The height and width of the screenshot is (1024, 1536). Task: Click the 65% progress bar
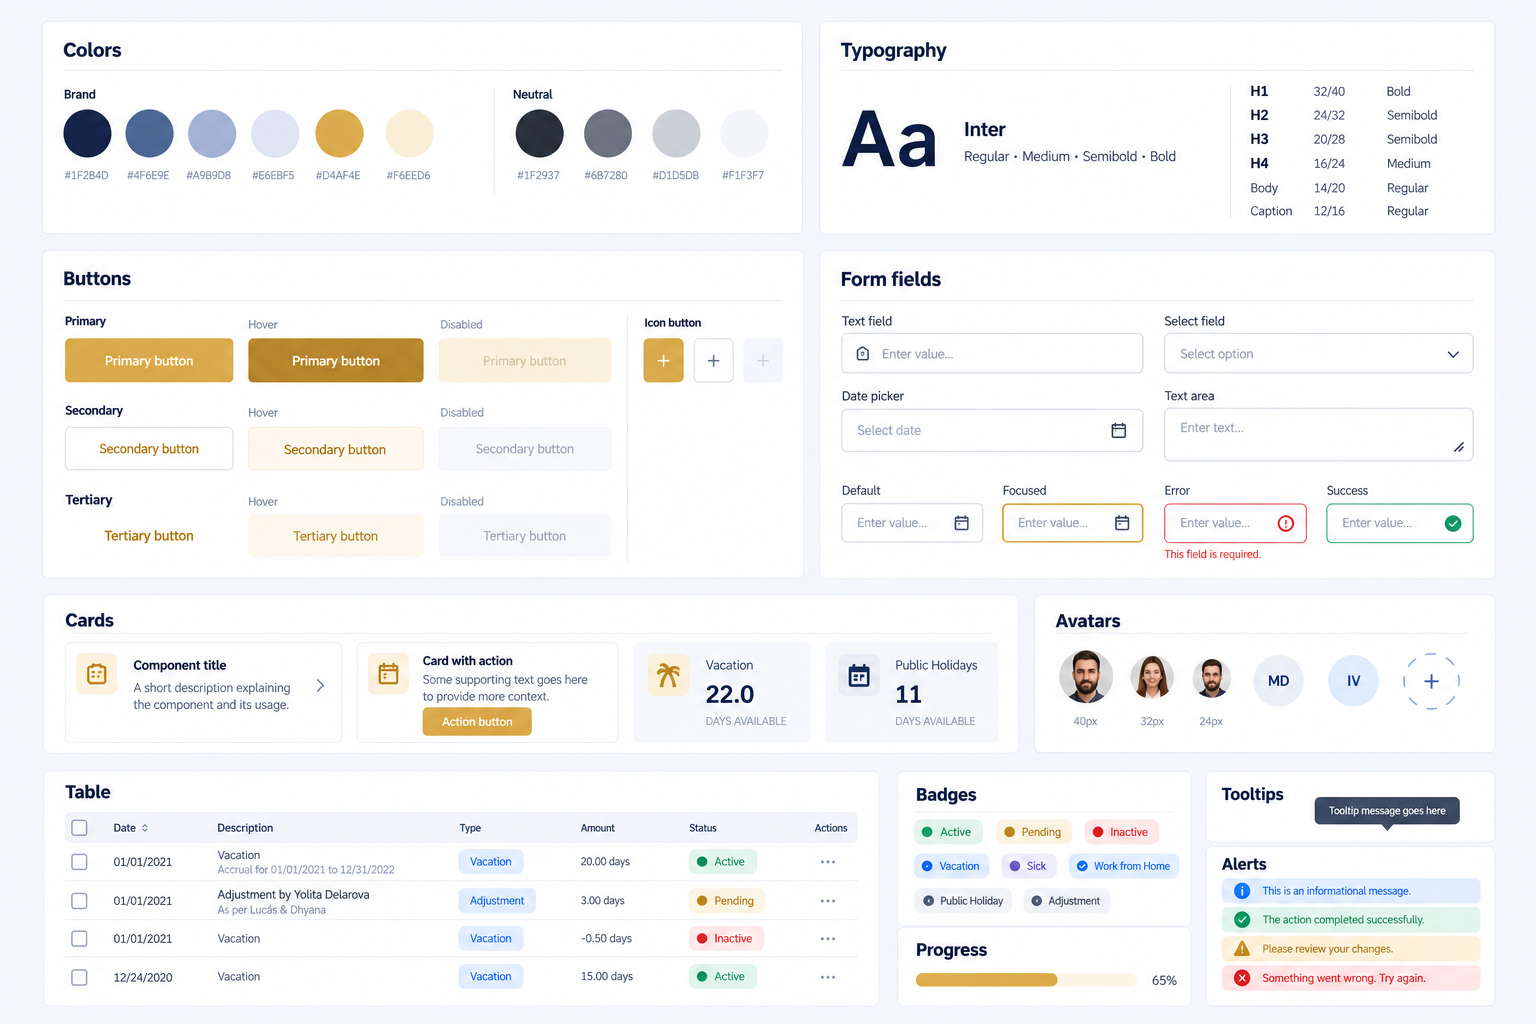pyautogui.click(x=1026, y=980)
